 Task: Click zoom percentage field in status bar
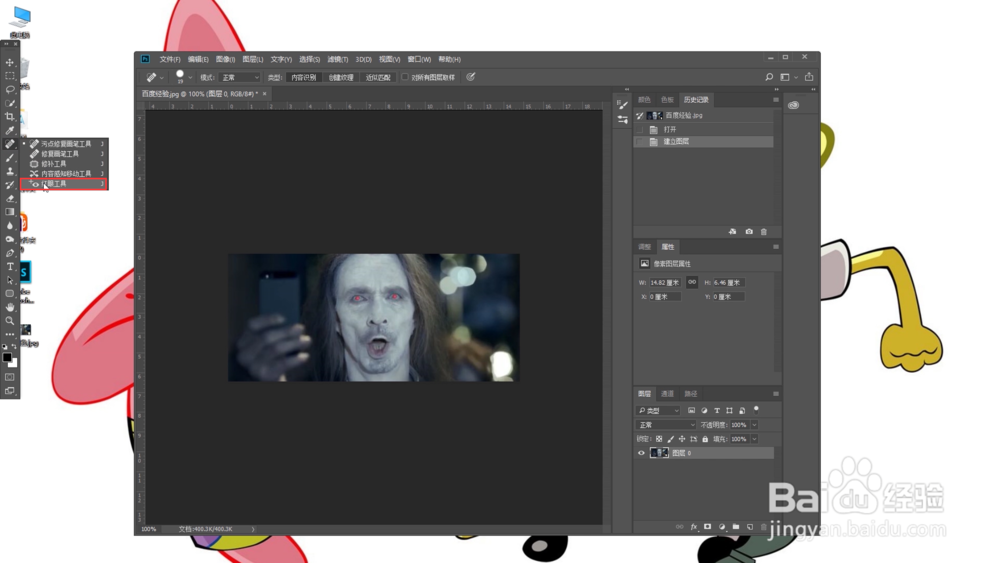149,529
